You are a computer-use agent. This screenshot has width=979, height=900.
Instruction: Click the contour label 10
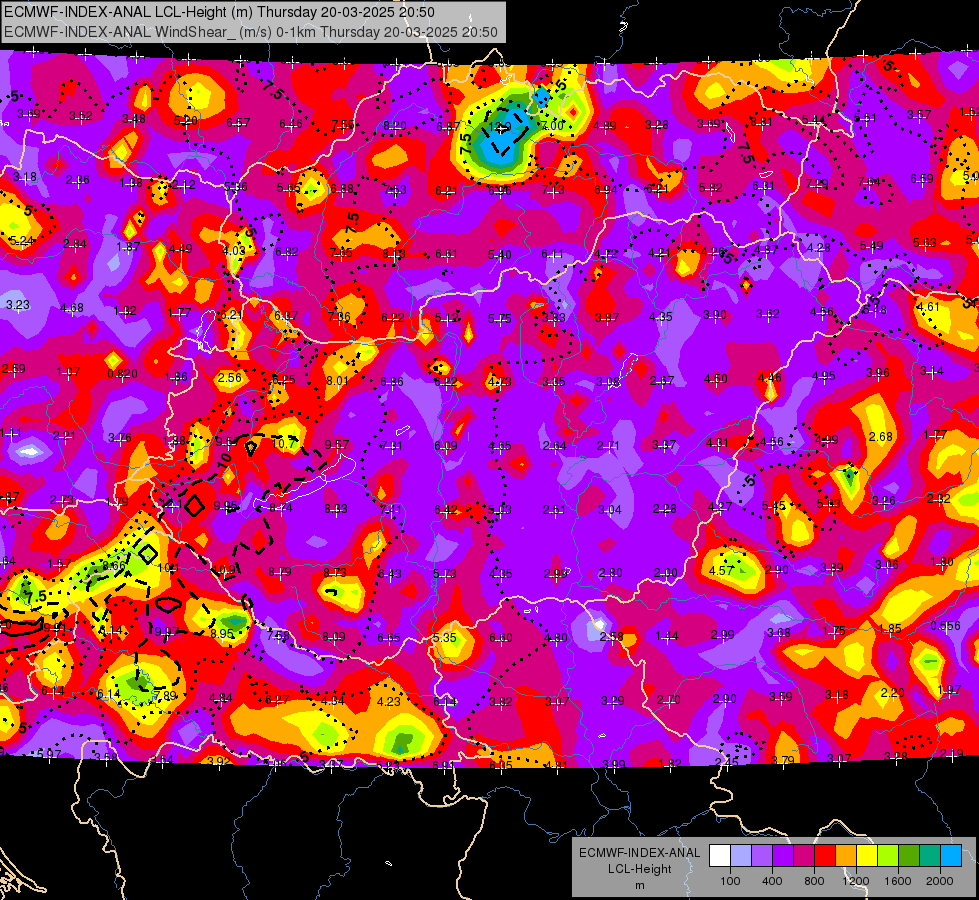225,461
